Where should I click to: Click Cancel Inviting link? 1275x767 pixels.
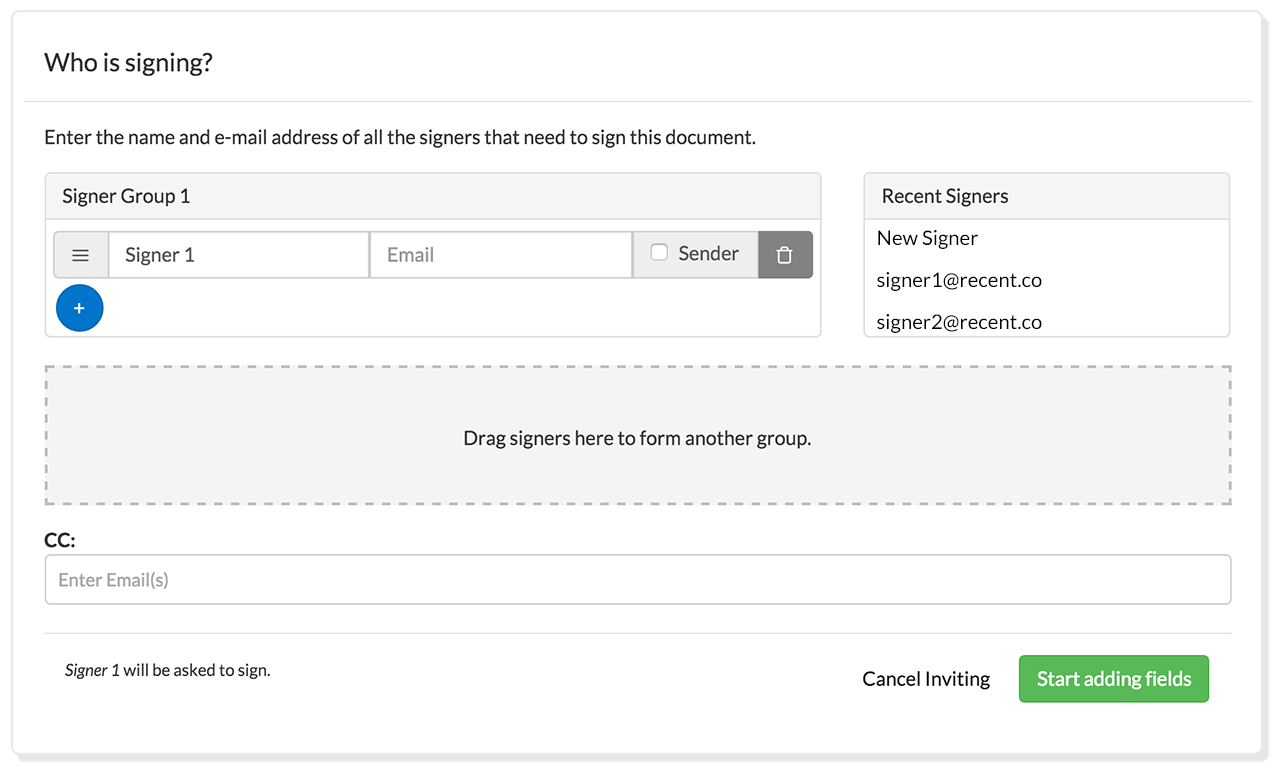(926, 679)
